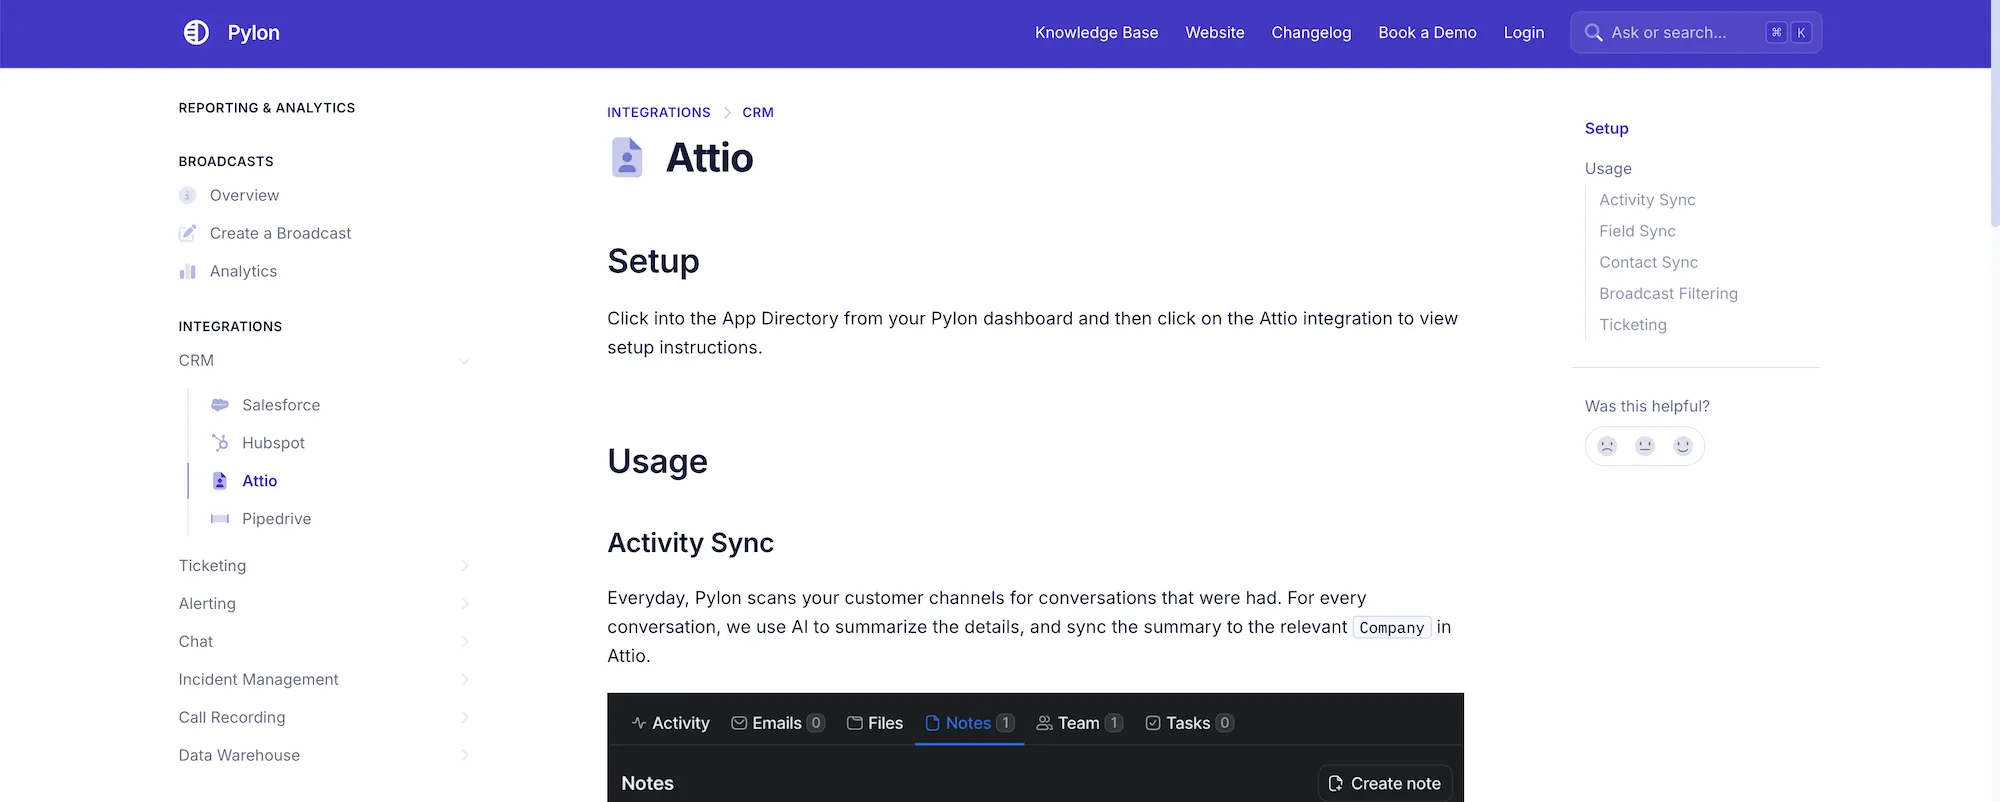
Task: Switch to the Emails tab
Action: tap(777, 723)
